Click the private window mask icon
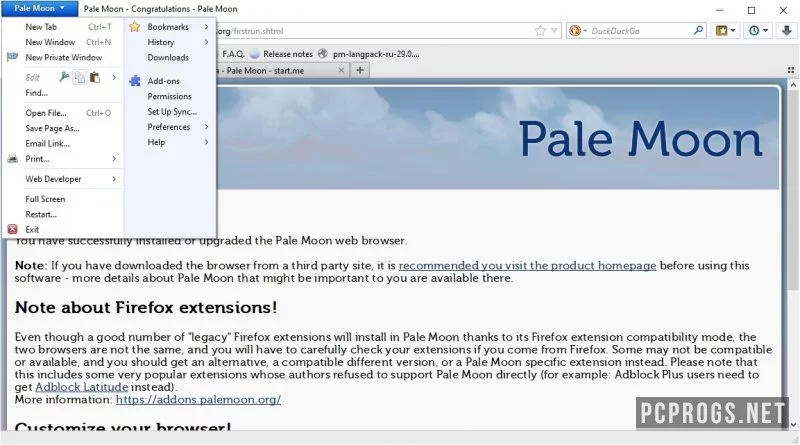Viewport: 800px width, 445px height. (13, 57)
